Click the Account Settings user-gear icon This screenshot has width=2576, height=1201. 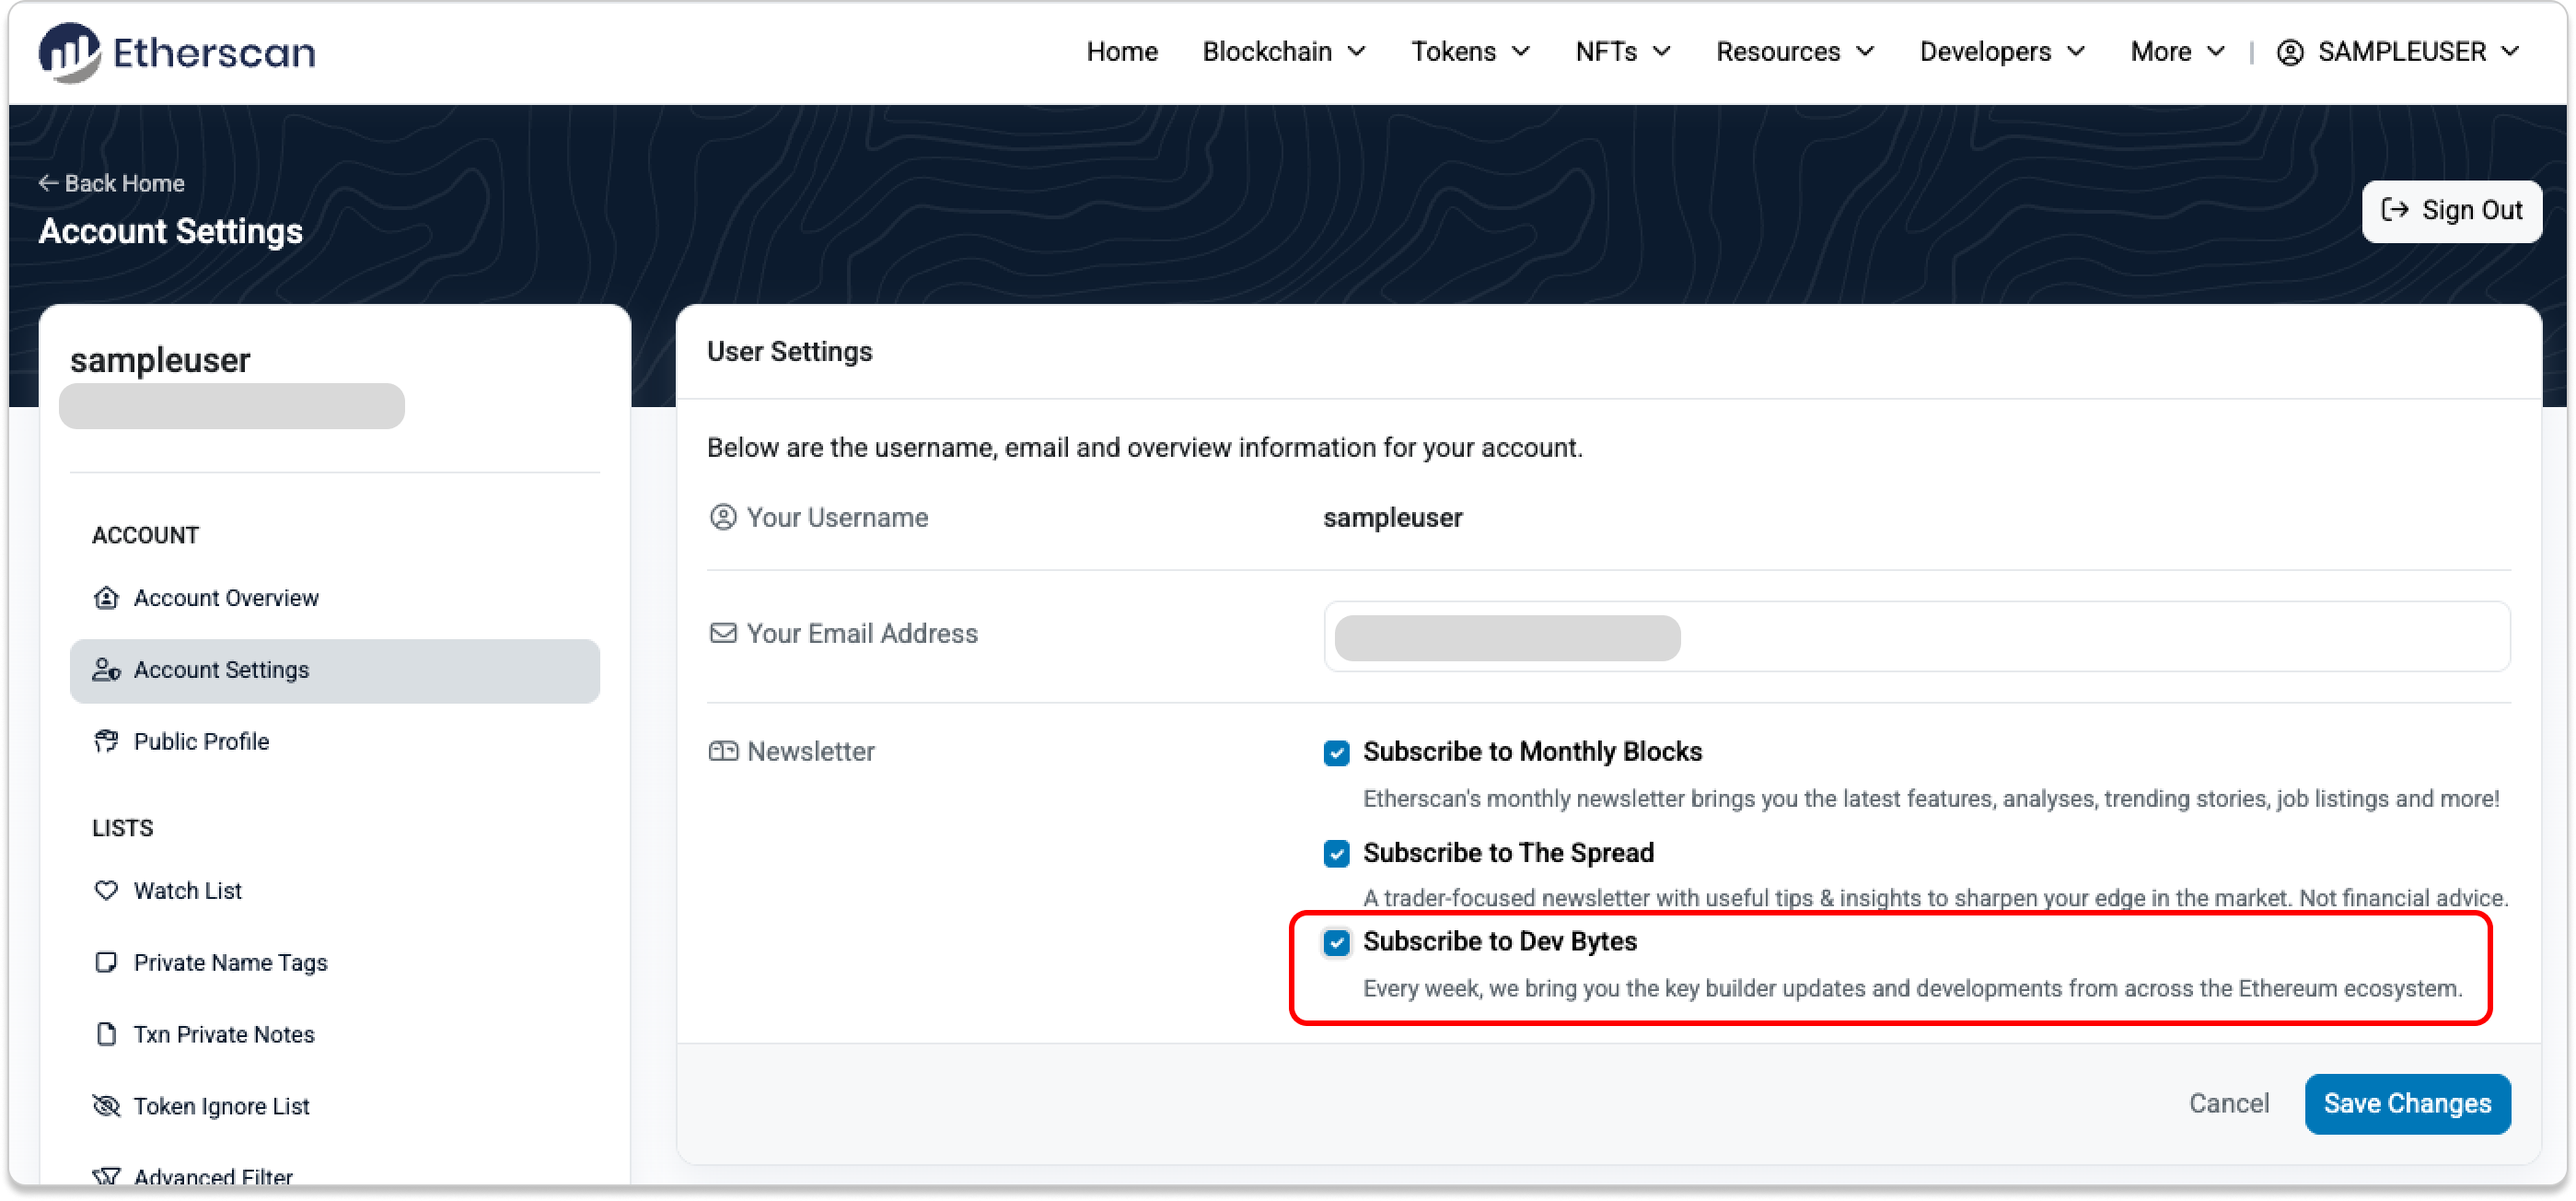pos(106,670)
